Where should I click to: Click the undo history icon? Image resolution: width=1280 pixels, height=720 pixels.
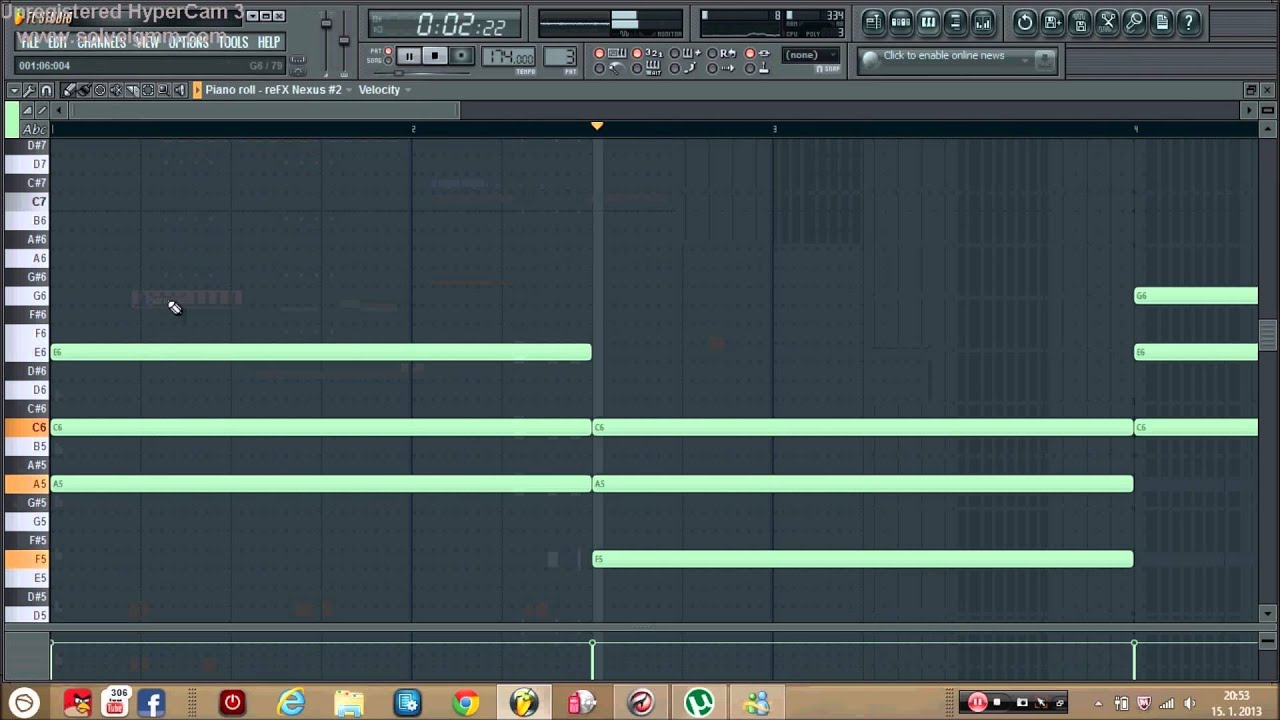1025,22
